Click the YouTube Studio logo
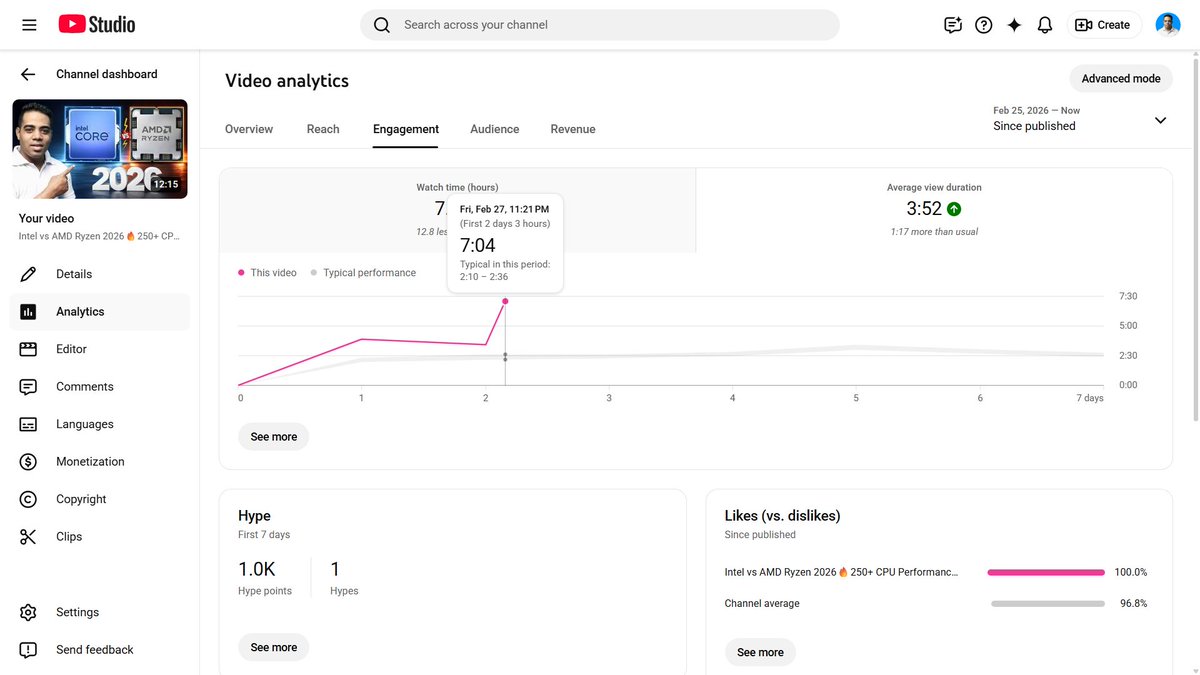Image resolution: width=1200 pixels, height=675 pixels. (x=97, y=25)
